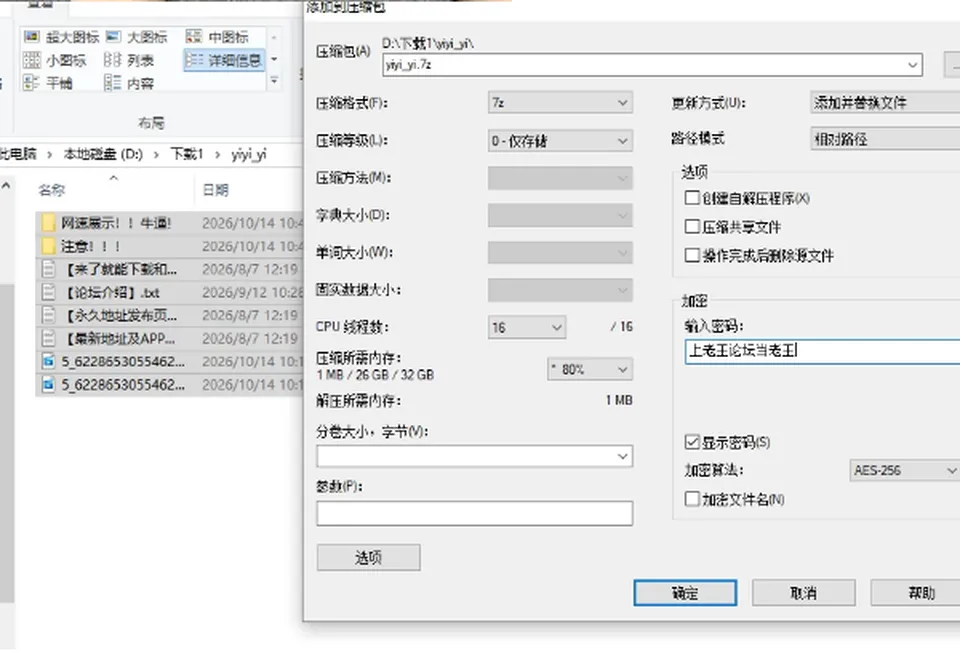Click 本地磁盘 (D:) in the address bar
This screenshot has height=651, width=960.
103,154
